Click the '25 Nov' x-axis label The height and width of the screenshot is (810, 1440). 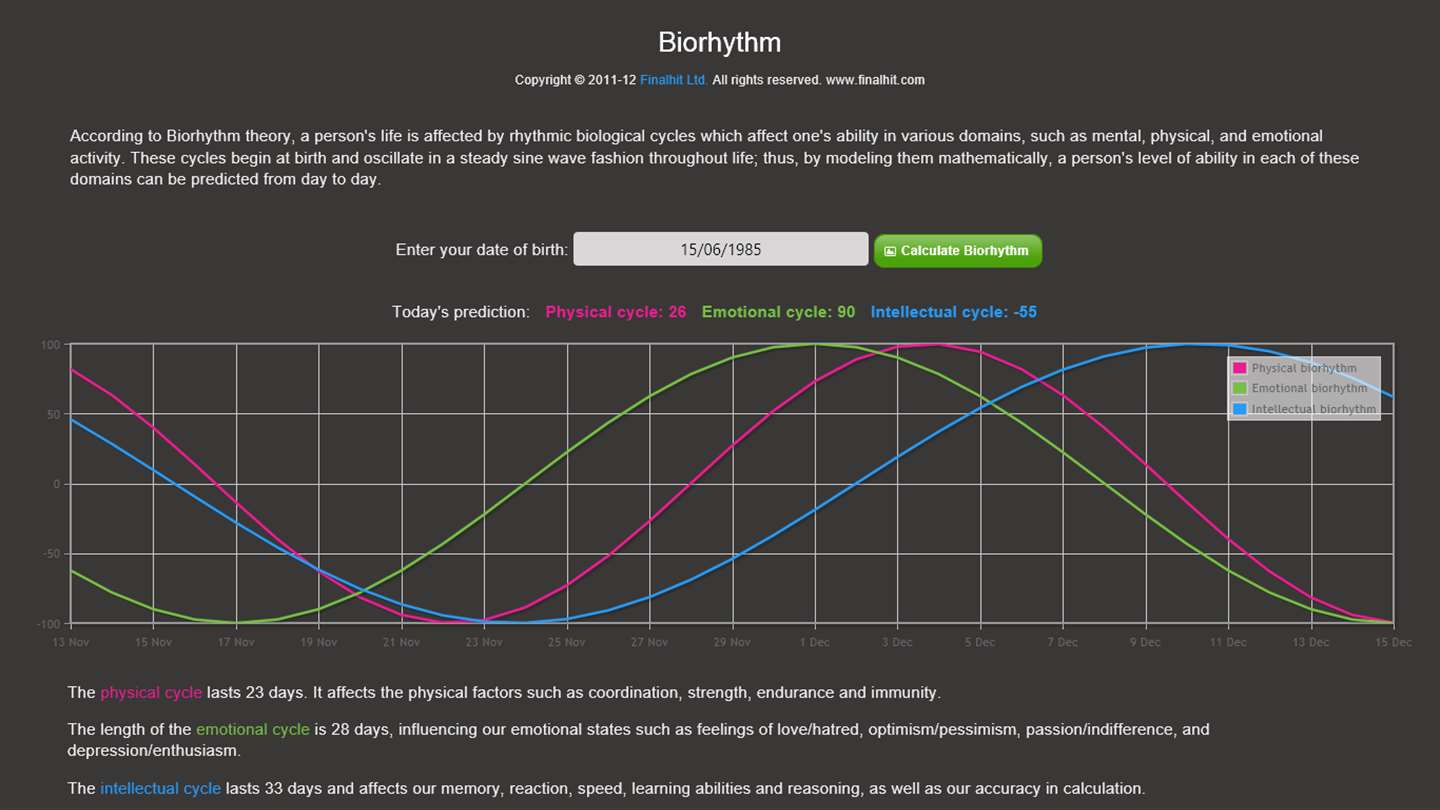pyautogui.click(x=567, y=642)
